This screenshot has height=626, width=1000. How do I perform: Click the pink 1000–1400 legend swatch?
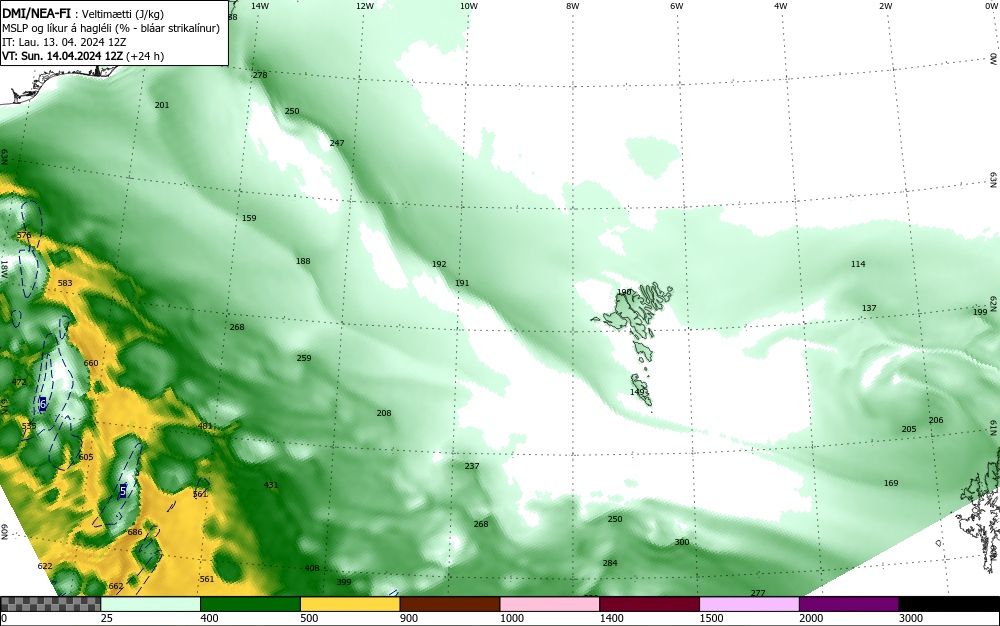click(x=550, y=604)
